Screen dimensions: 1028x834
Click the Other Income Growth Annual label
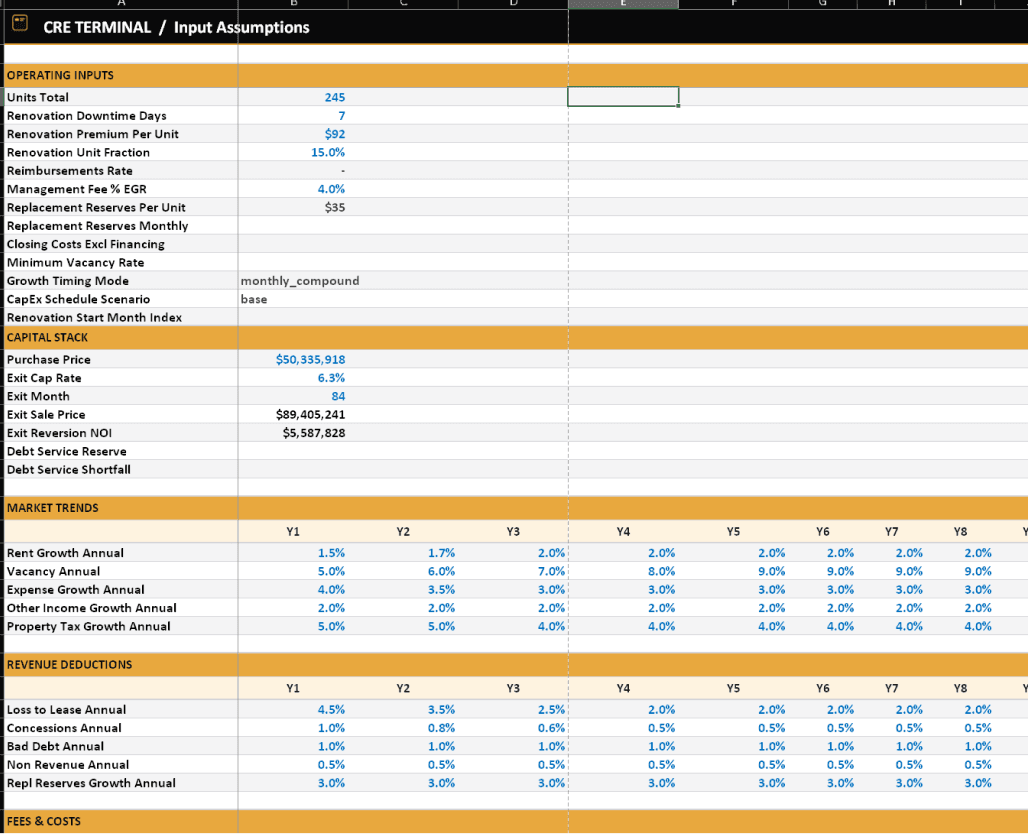pyautogui.click(x=91, y=608)
